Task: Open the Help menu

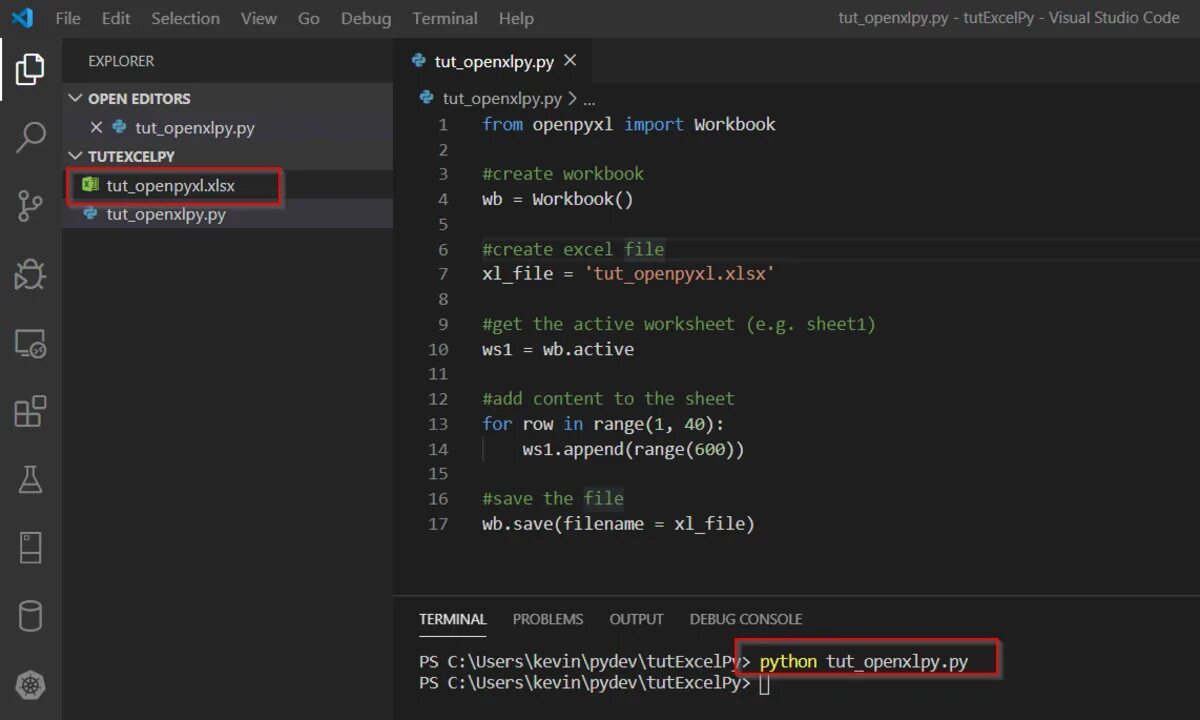Action: [x=516, y=18]
